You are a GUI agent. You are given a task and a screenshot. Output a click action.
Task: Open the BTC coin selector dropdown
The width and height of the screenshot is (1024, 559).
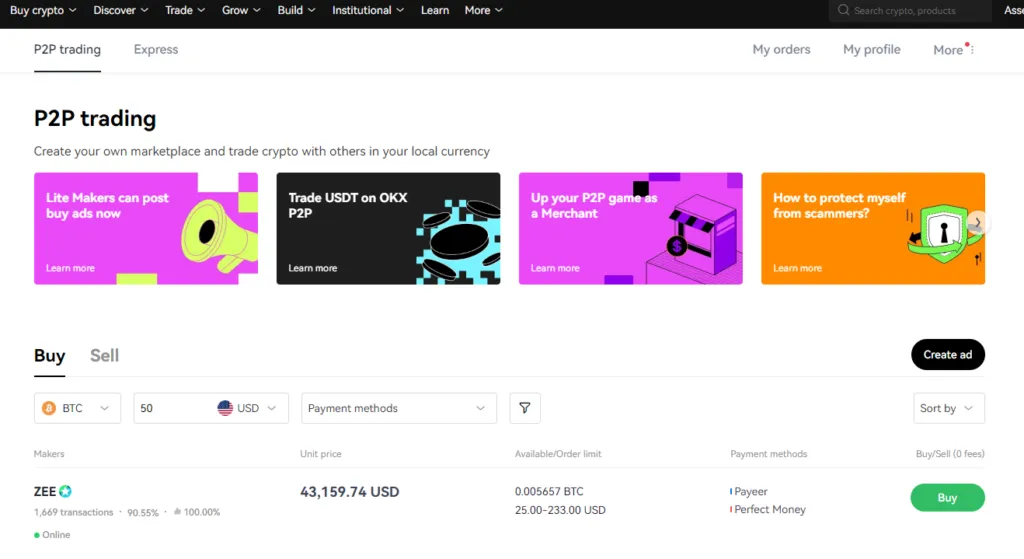[x=77, y=408]
